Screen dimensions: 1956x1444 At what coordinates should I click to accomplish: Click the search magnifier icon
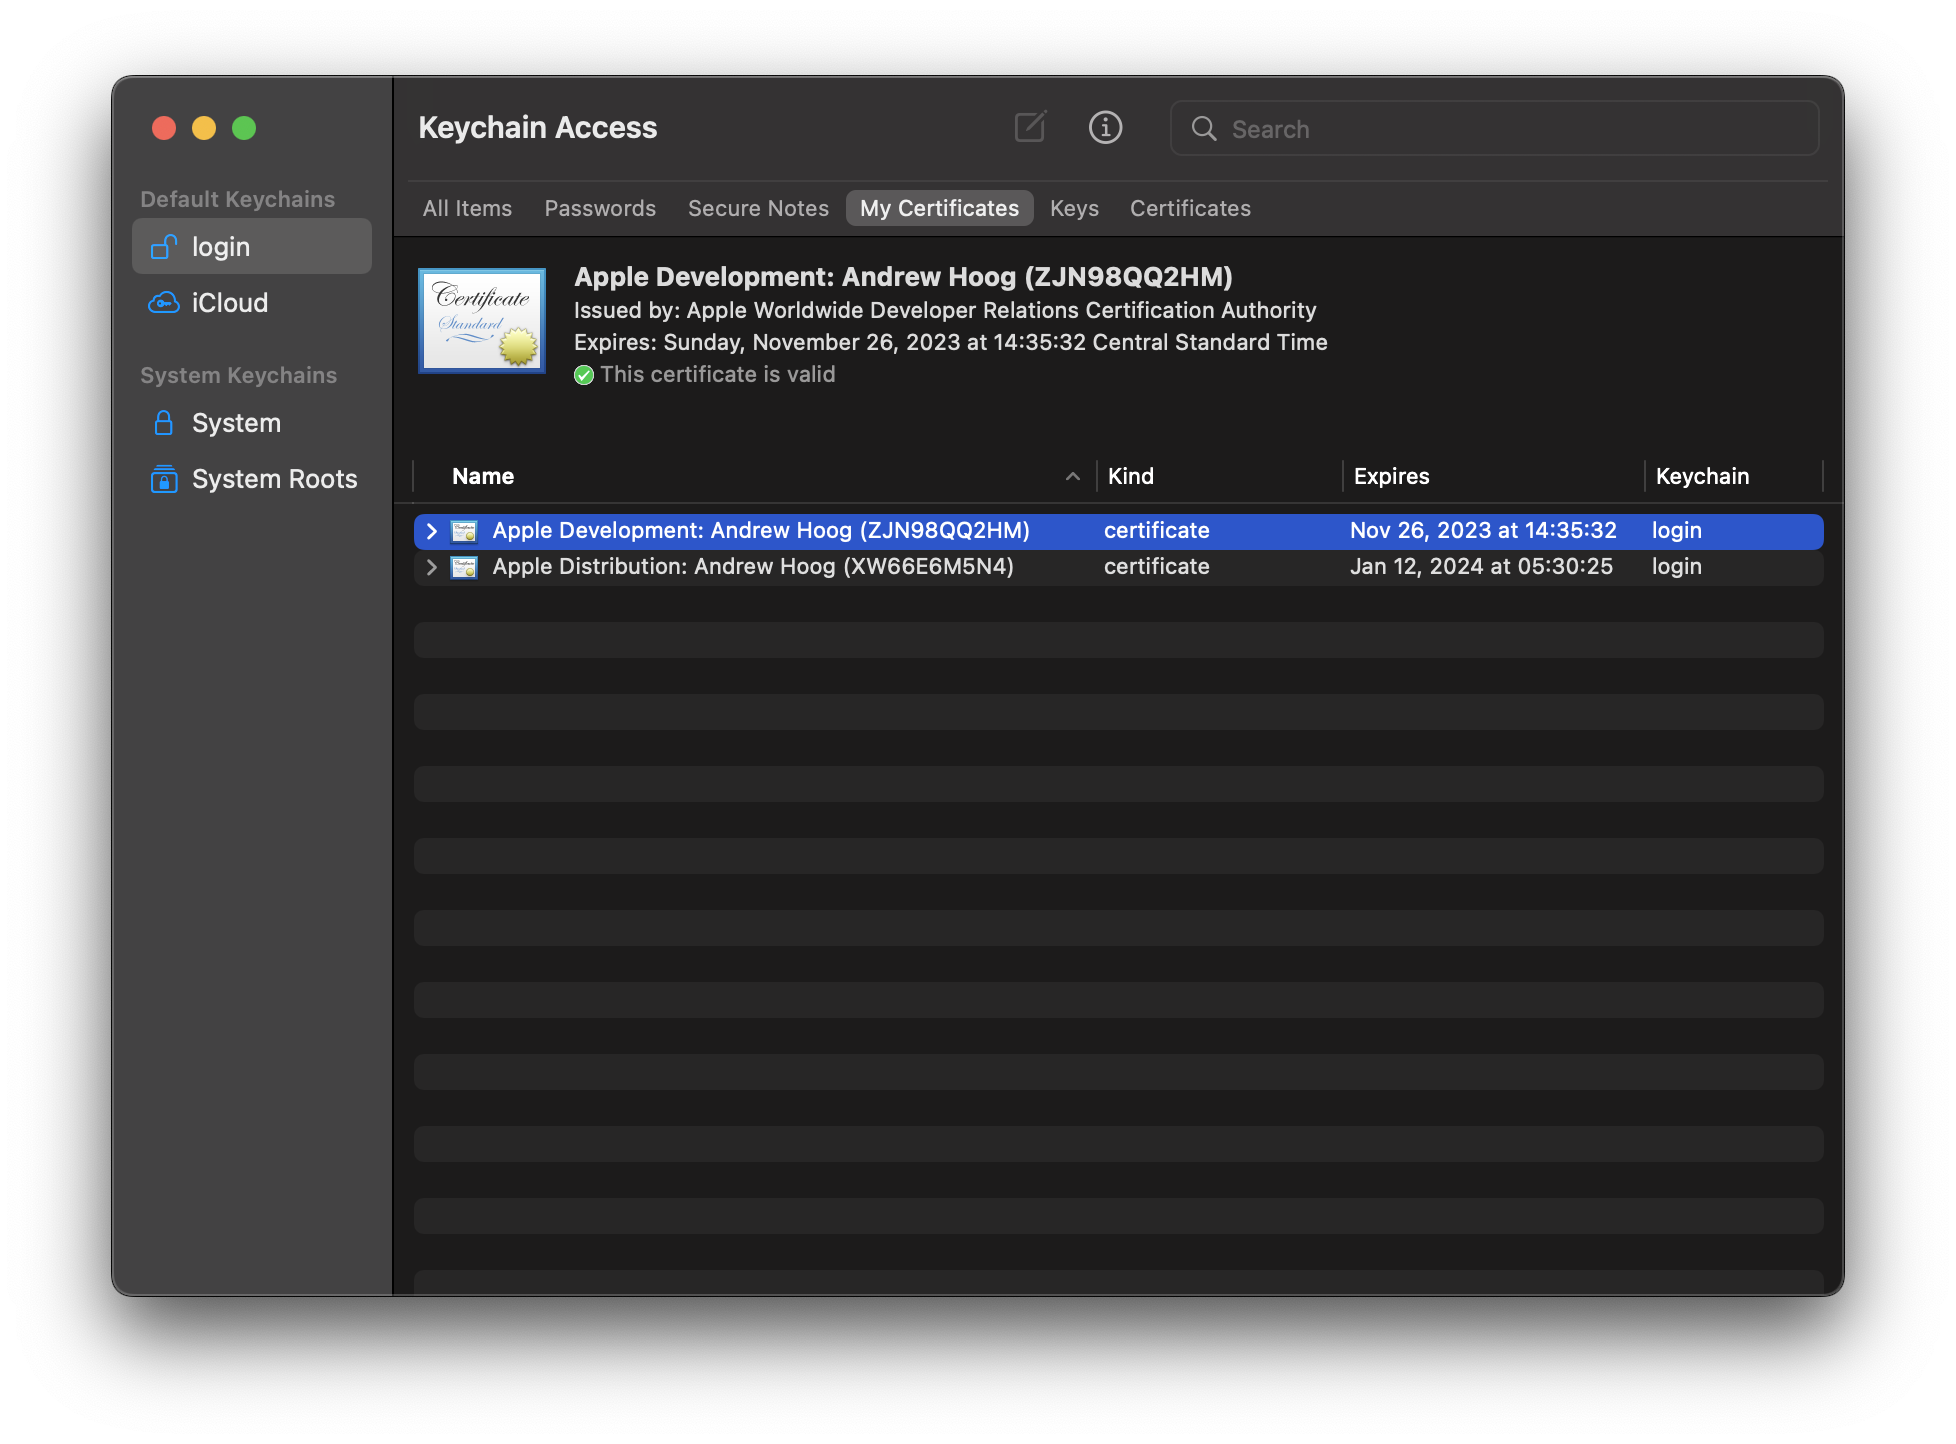pos(1204,129)
